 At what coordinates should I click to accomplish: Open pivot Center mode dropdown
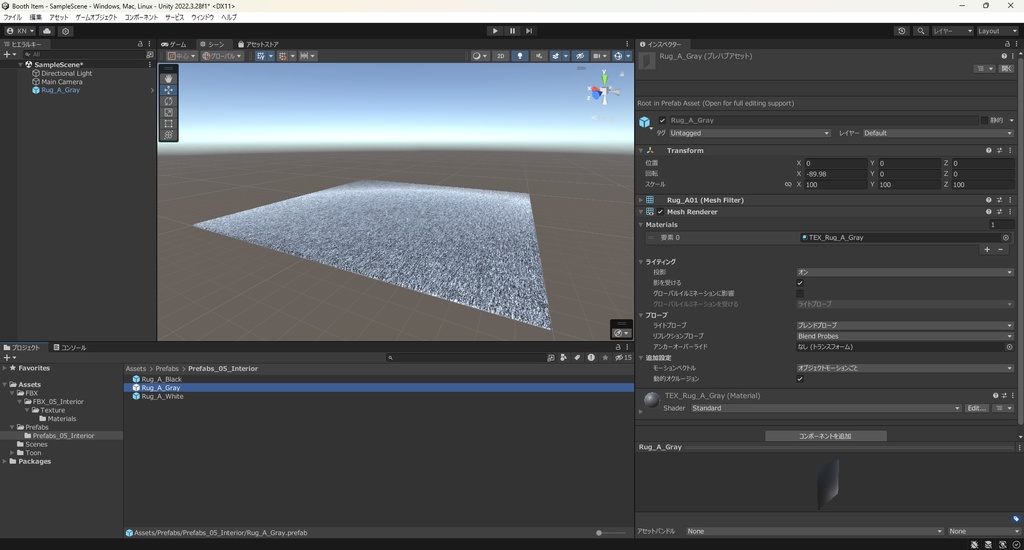181,56
